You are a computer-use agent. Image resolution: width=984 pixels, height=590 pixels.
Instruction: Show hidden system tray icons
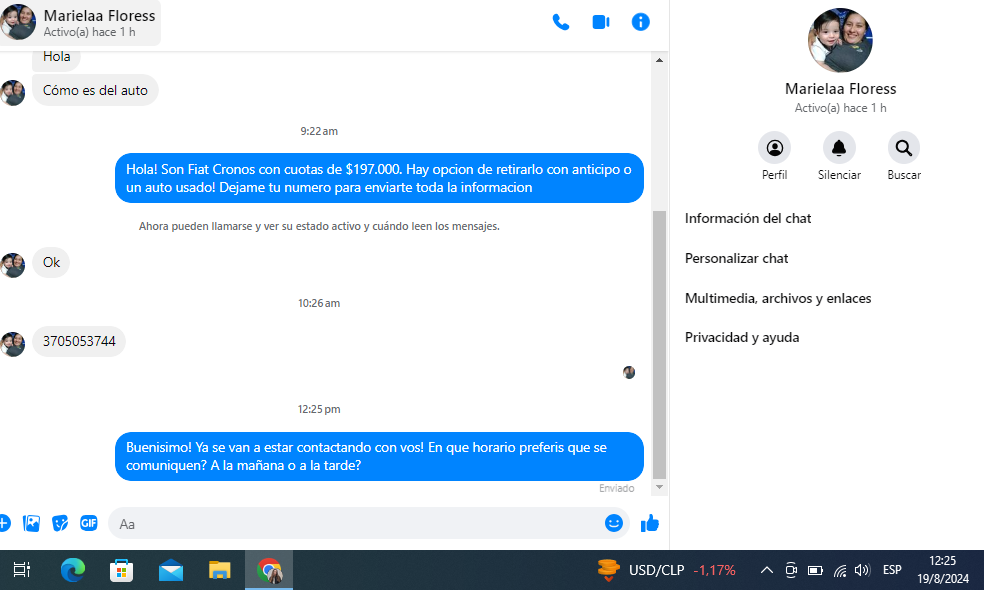[x=766, y=571]
